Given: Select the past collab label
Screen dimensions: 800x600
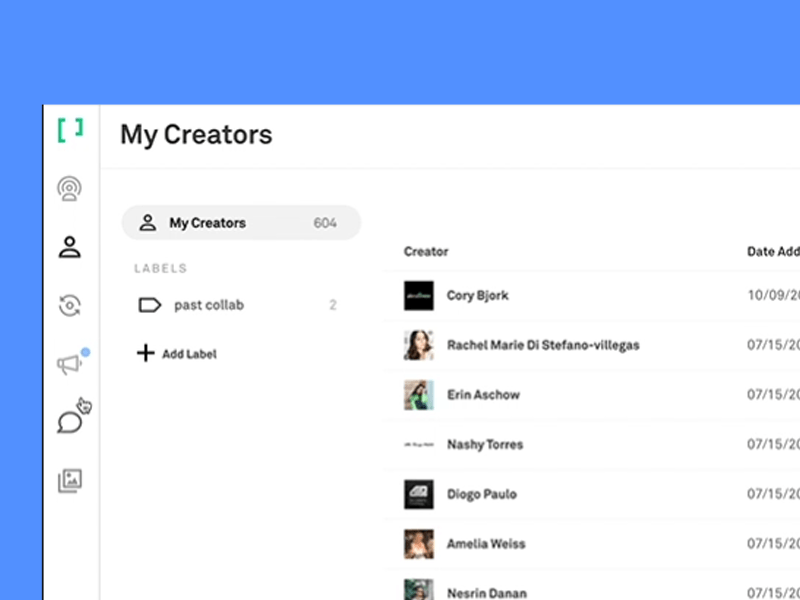Looking at the screenshot, I should tap(208, 305).
